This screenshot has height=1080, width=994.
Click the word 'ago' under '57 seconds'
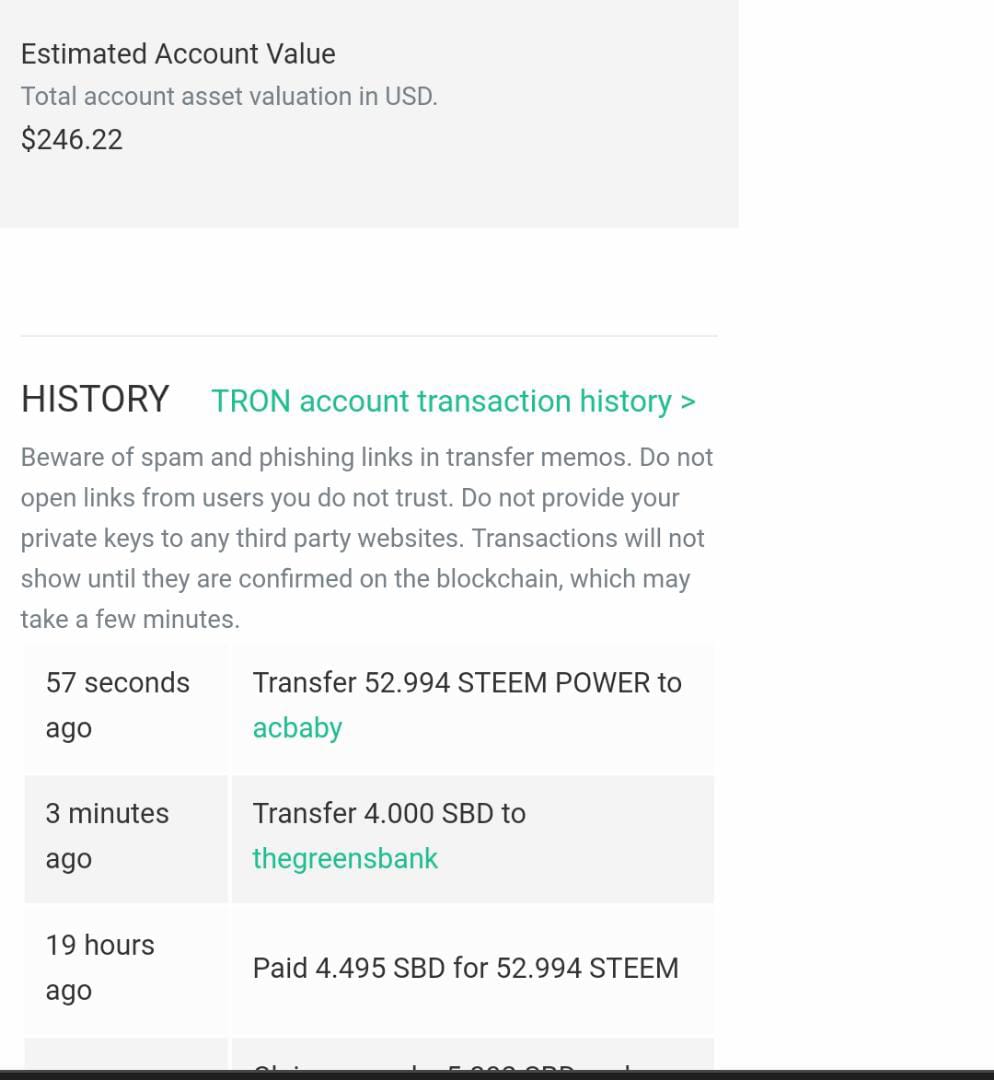pos(68,729)
